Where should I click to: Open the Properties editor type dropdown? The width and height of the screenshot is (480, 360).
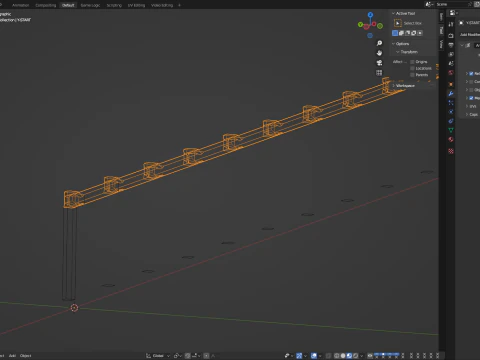point(454,13)
